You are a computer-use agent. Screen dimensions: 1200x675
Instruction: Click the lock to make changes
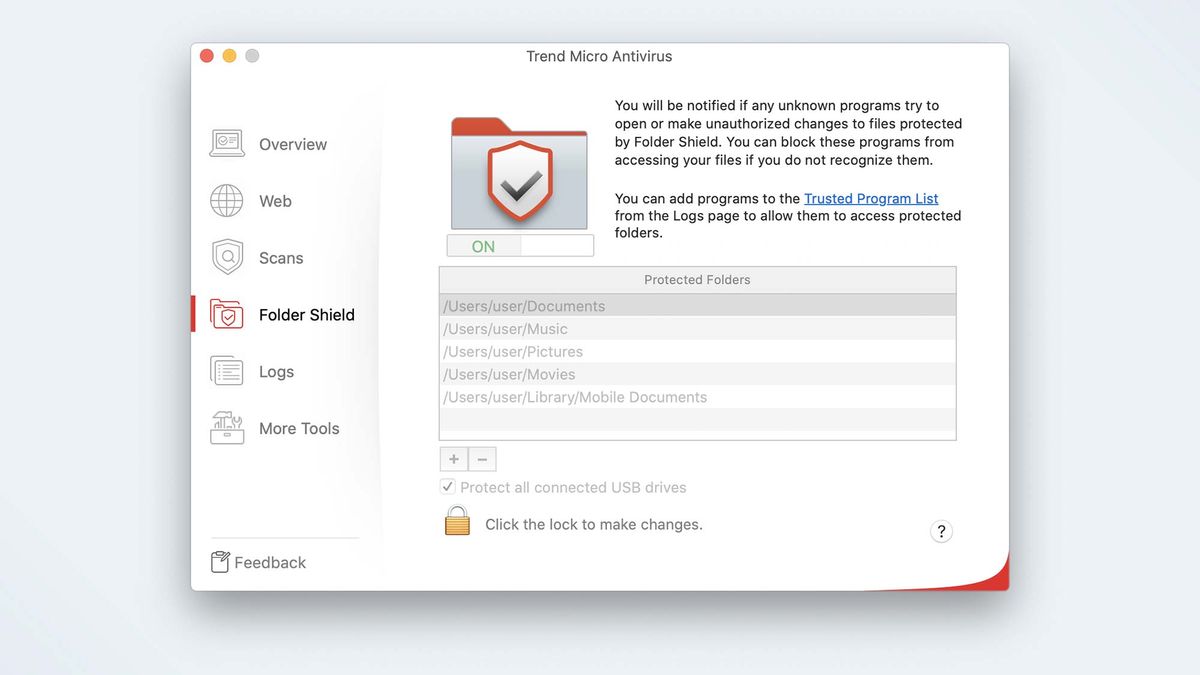(456, 521)
